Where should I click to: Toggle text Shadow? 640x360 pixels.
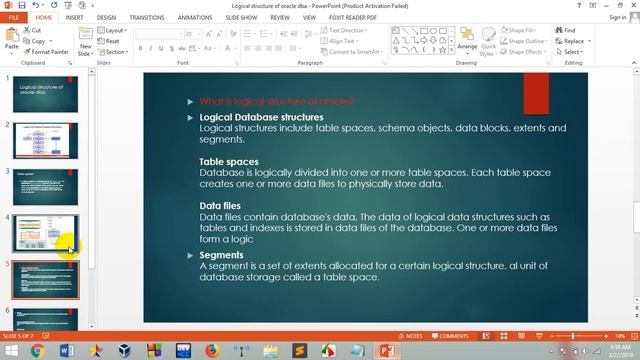(172, 49)
